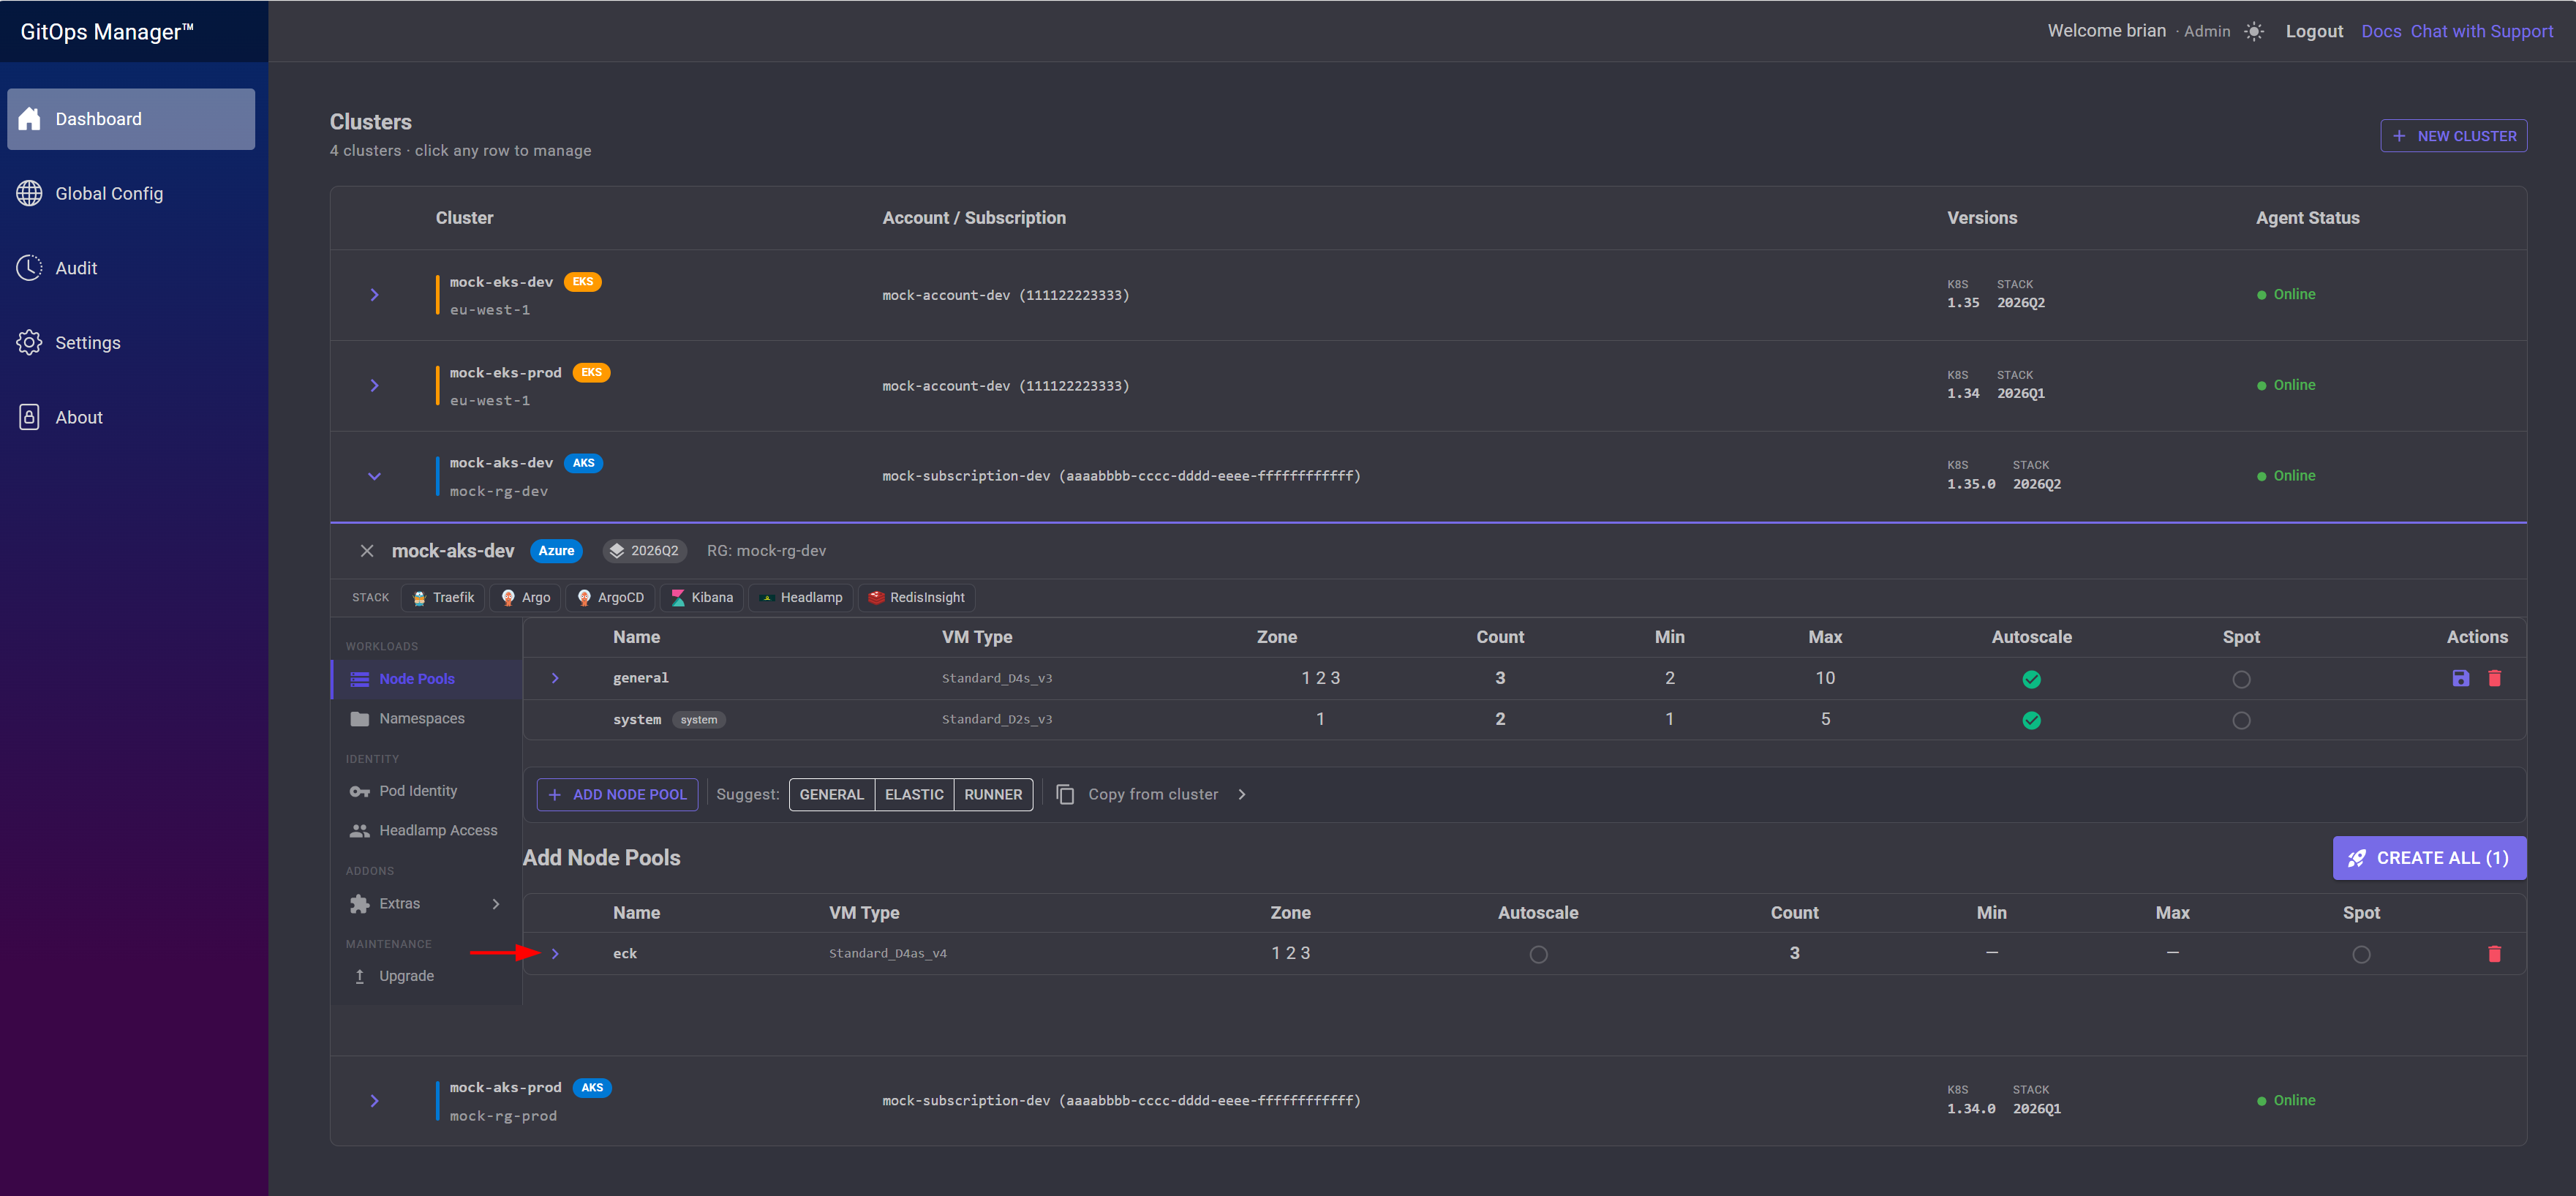Click the Azure badge
The image size is (2576, 1196).
pyautogui.click(x=556, y=551)
